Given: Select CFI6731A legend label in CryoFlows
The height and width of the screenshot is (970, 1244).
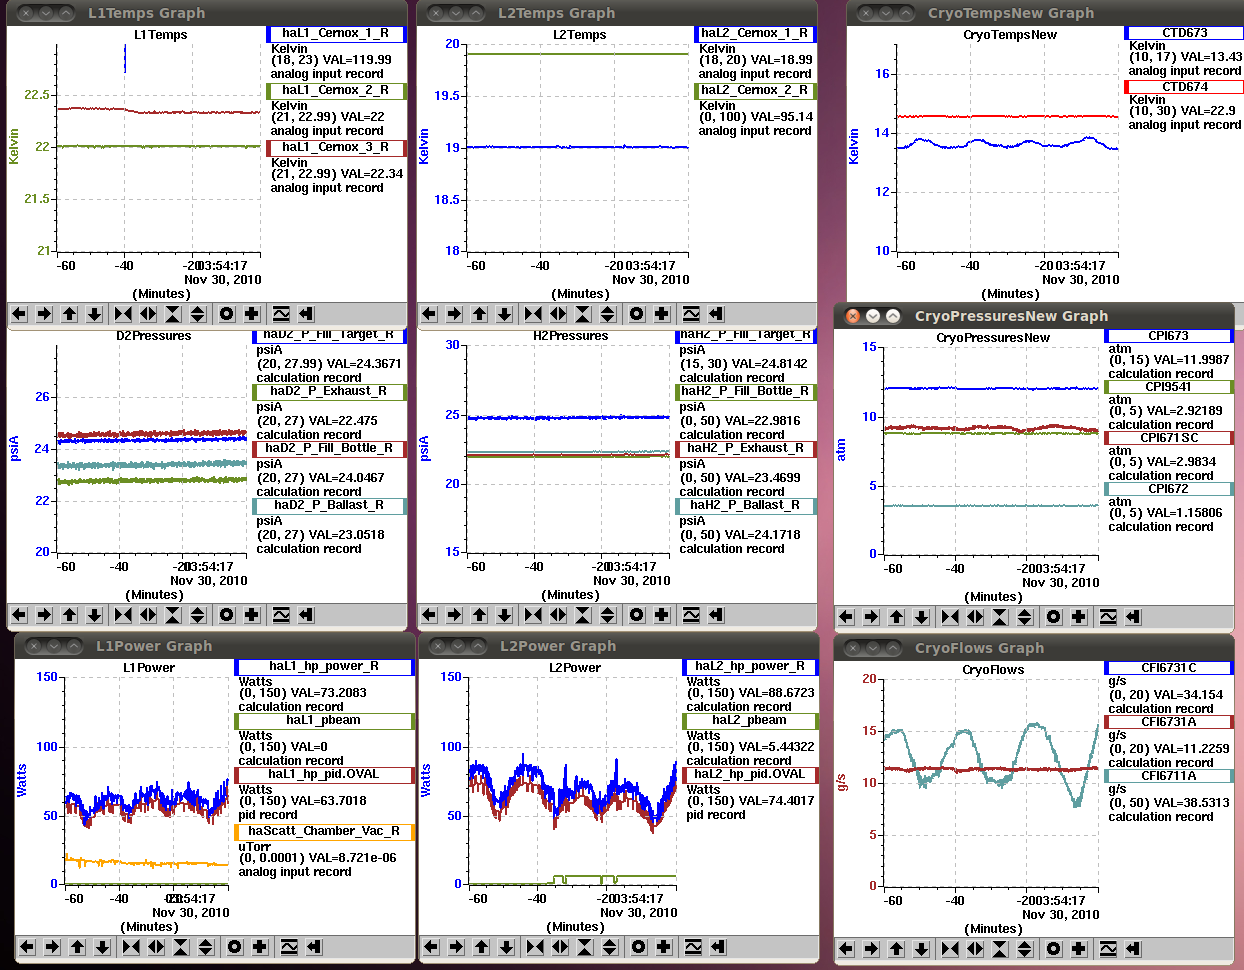Looking at the screenshot, I should click(1169, 722).
